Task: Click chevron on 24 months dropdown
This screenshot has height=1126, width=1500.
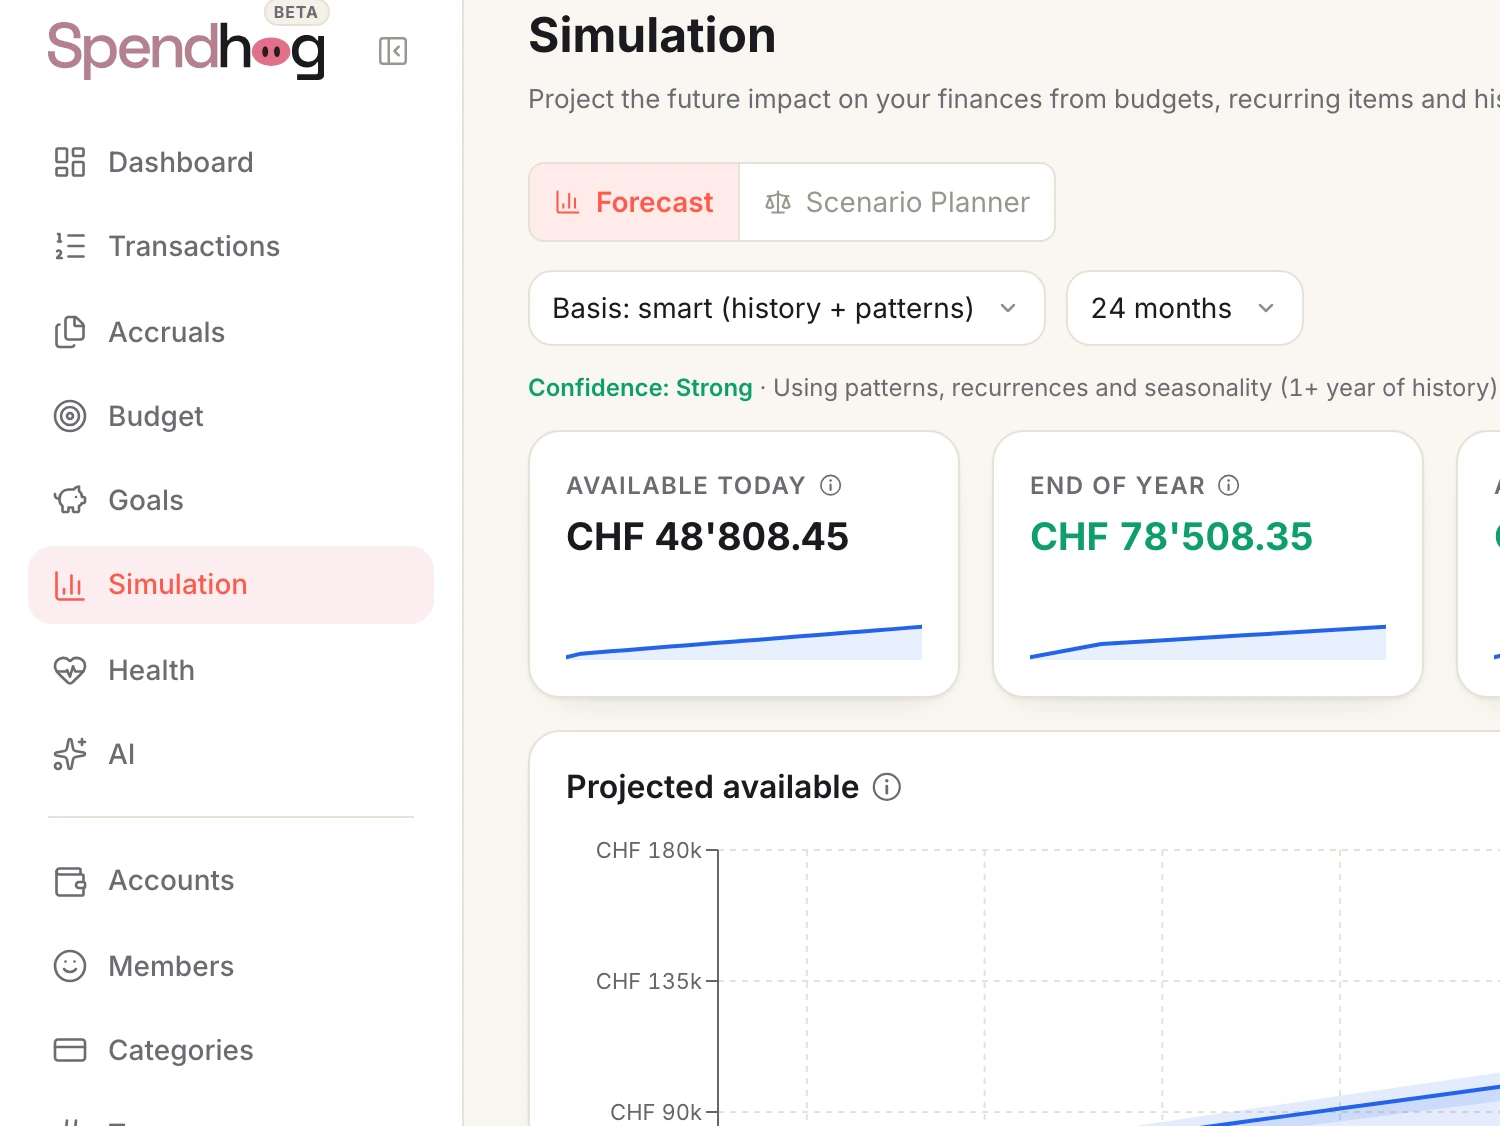Action: 1266,308
